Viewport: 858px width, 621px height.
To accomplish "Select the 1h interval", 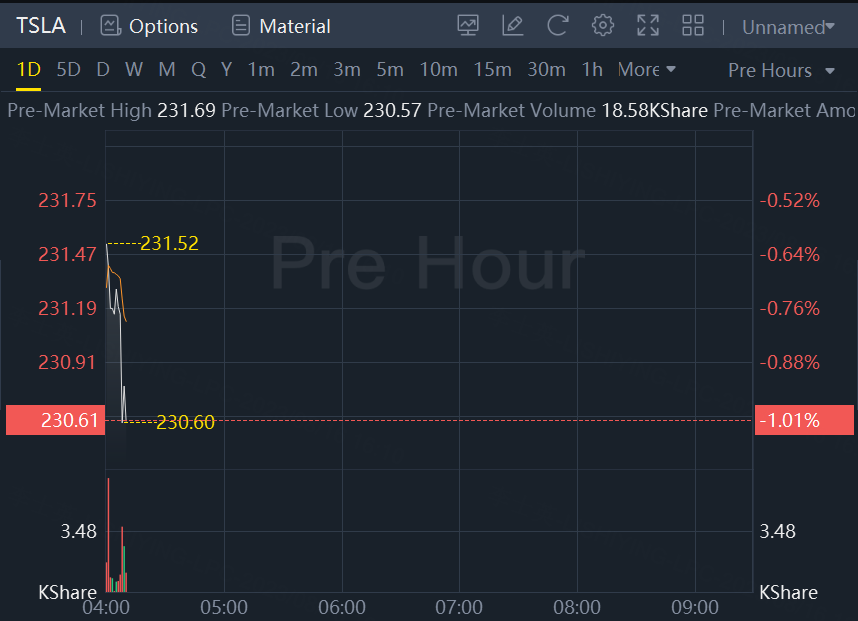I will click(x=592, y=70).
